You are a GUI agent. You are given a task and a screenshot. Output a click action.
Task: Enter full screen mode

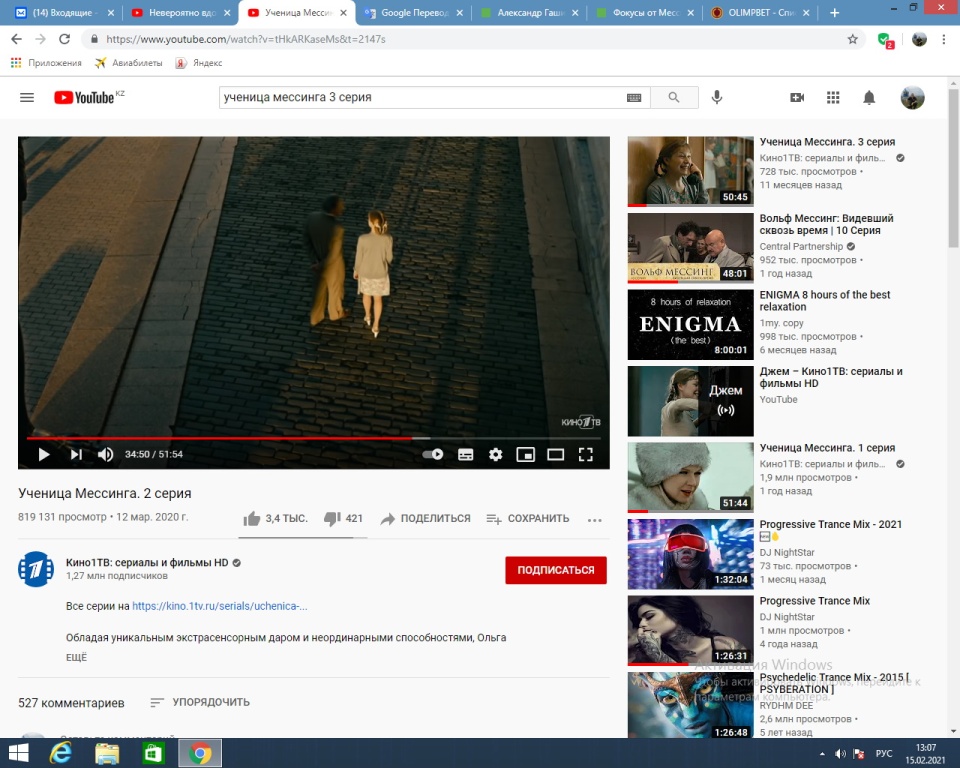[x=585, y=454]
